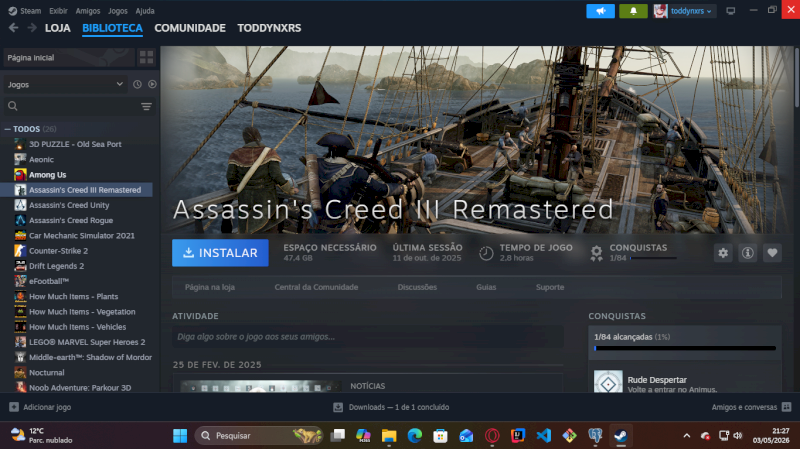Open Página na loja link
Image resolution: width=800 pixels, height=449 pixels.
(x=210, y=287)
